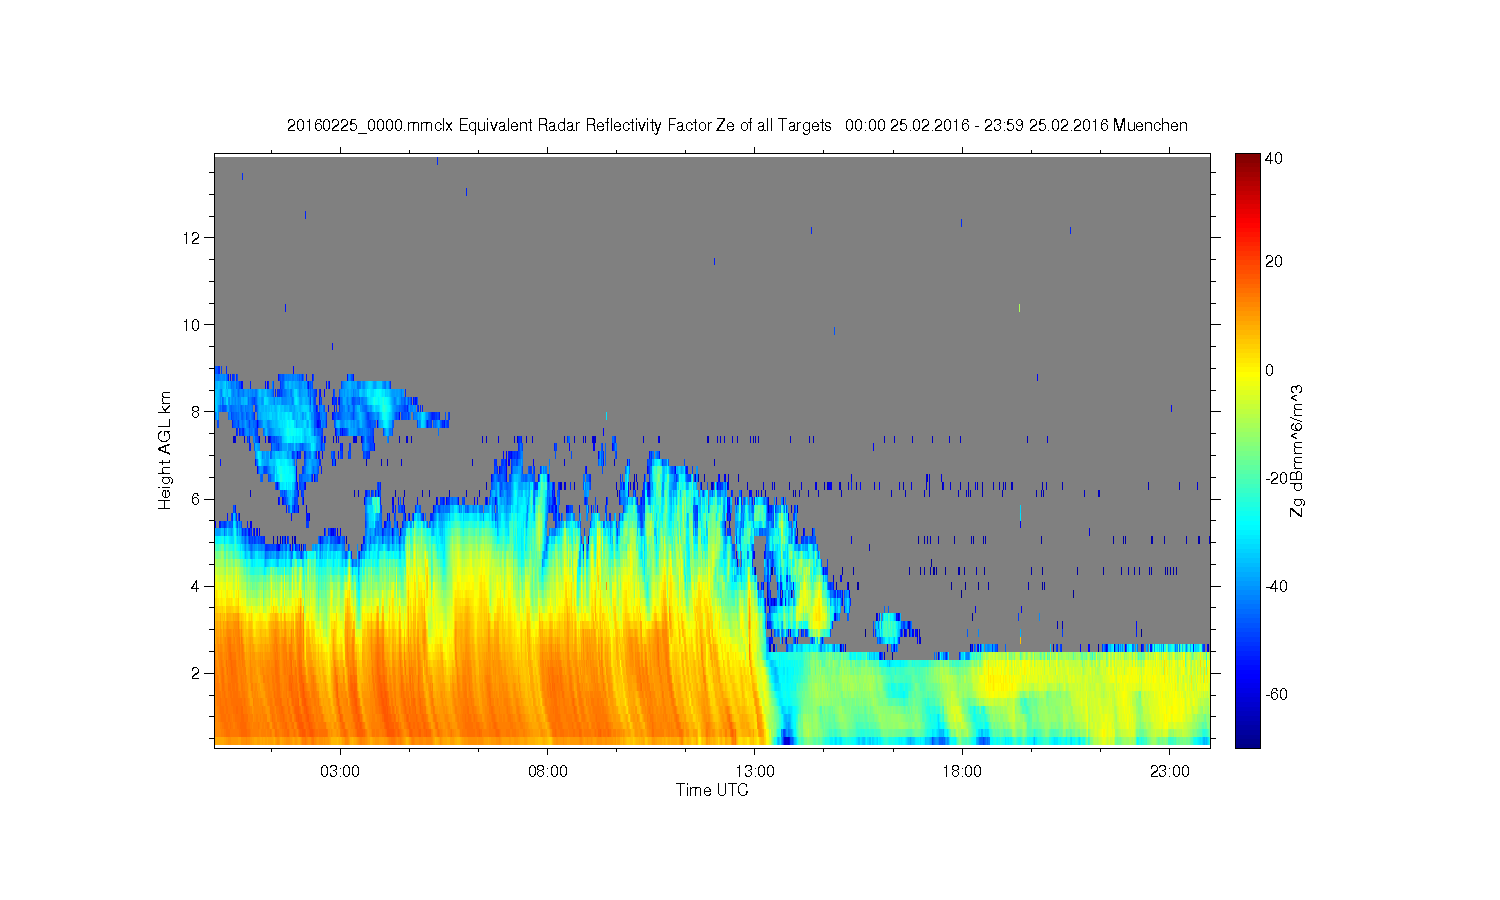Click the height tick label '6'
The width and height of the screenshot is (1500, 900).
coord(197,499)
